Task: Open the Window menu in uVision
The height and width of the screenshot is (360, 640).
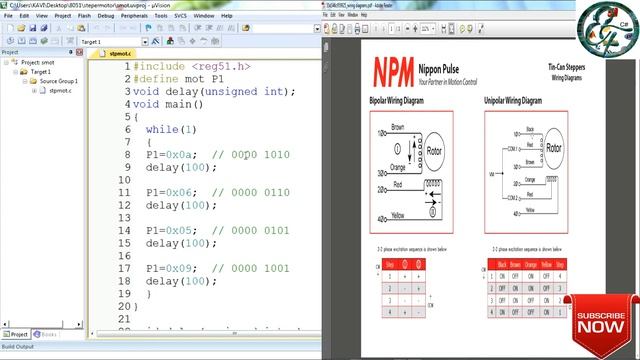Action: point(204,16)
